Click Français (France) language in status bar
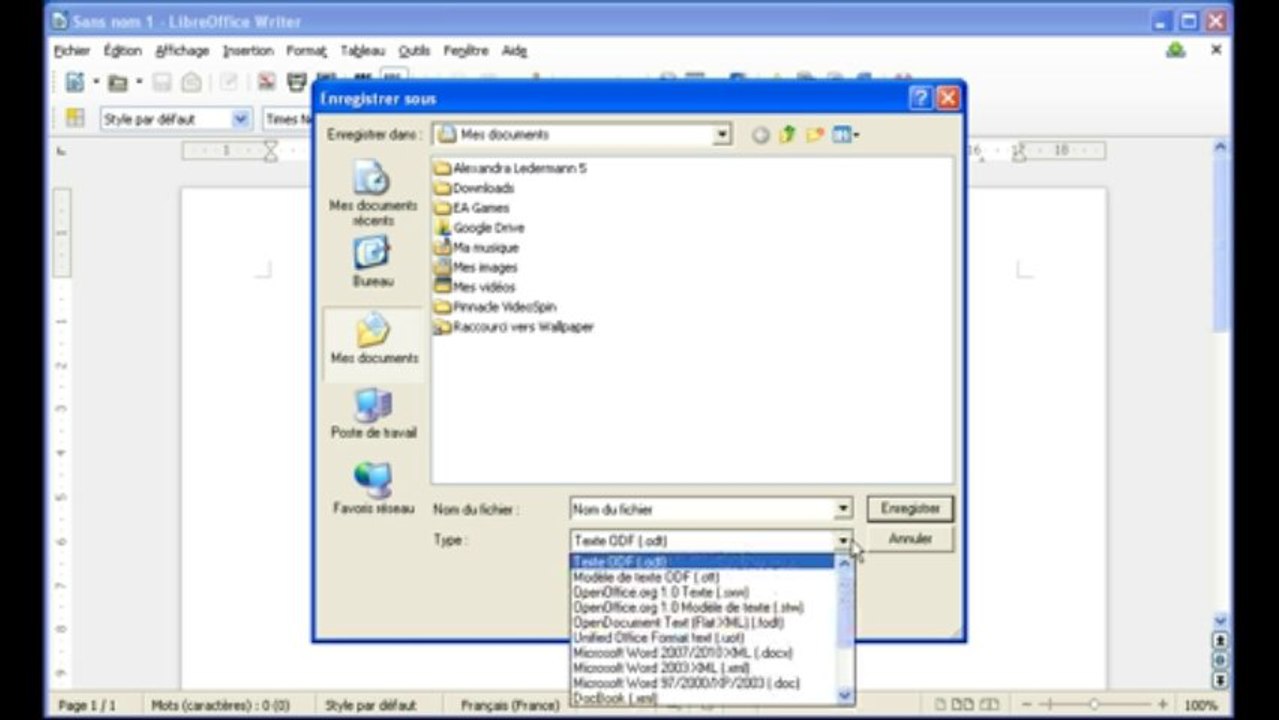This screenshot has height=720, width=1279. point(510,705)
